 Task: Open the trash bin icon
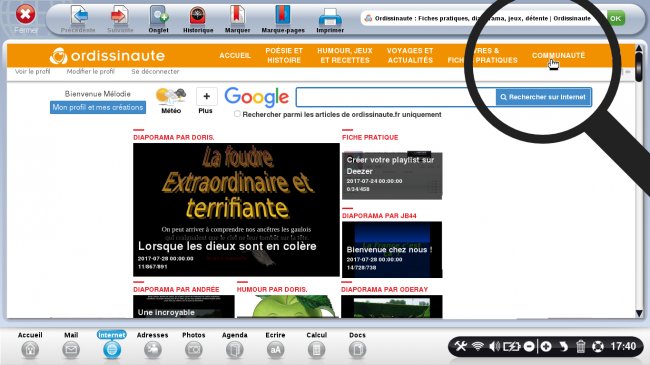coord(580,346)
